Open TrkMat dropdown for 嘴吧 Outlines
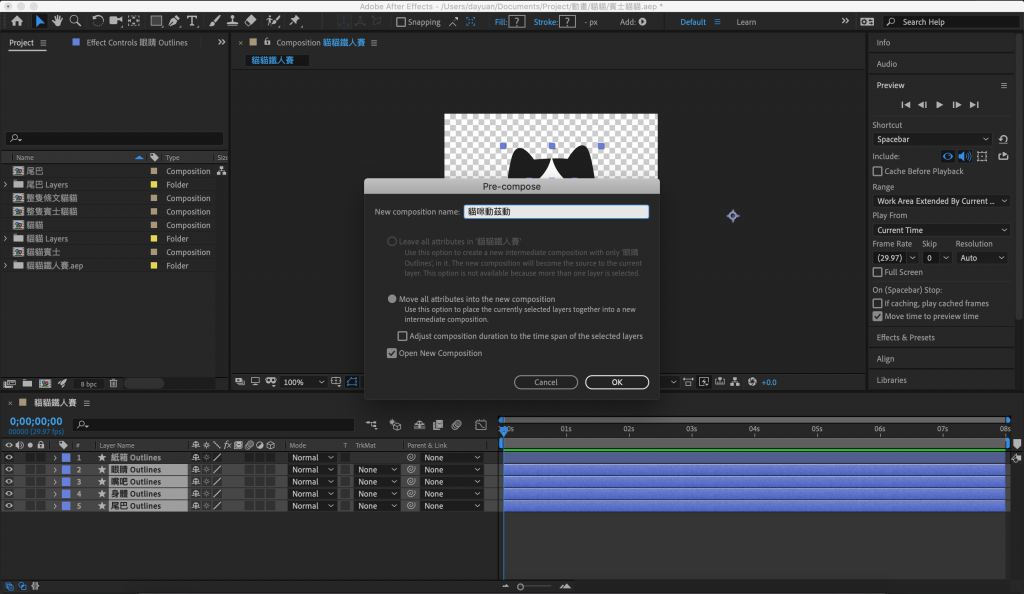The image size is (1024, 594). click(x=376, y=482)
